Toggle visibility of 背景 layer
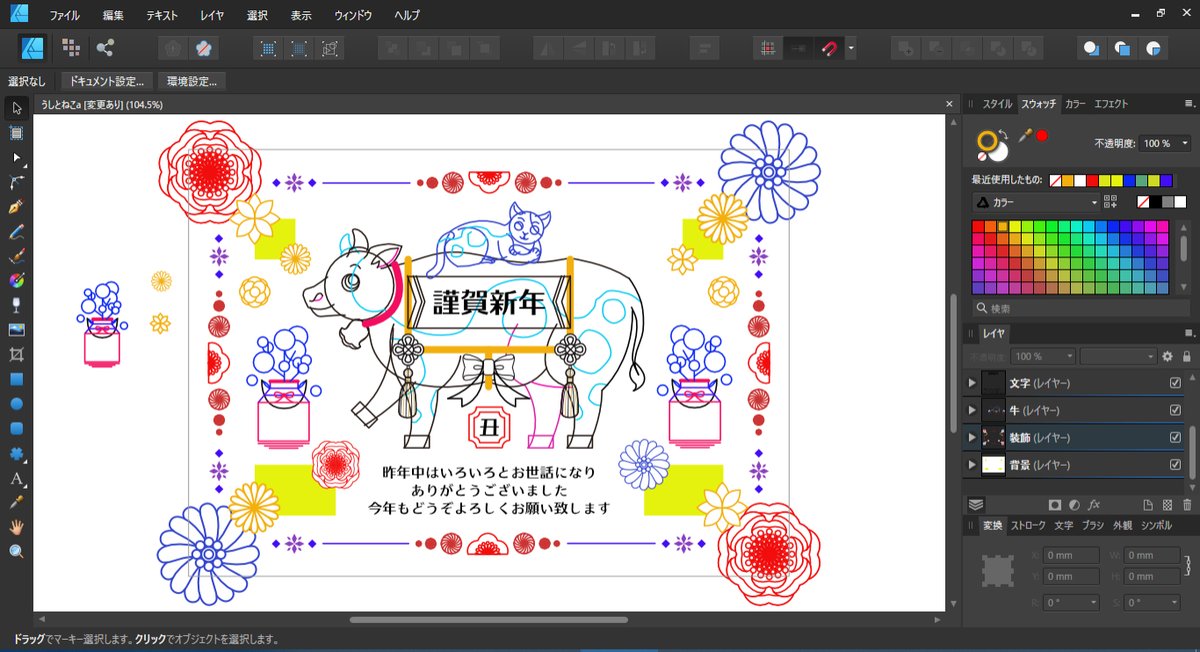 coord(1175,465)
